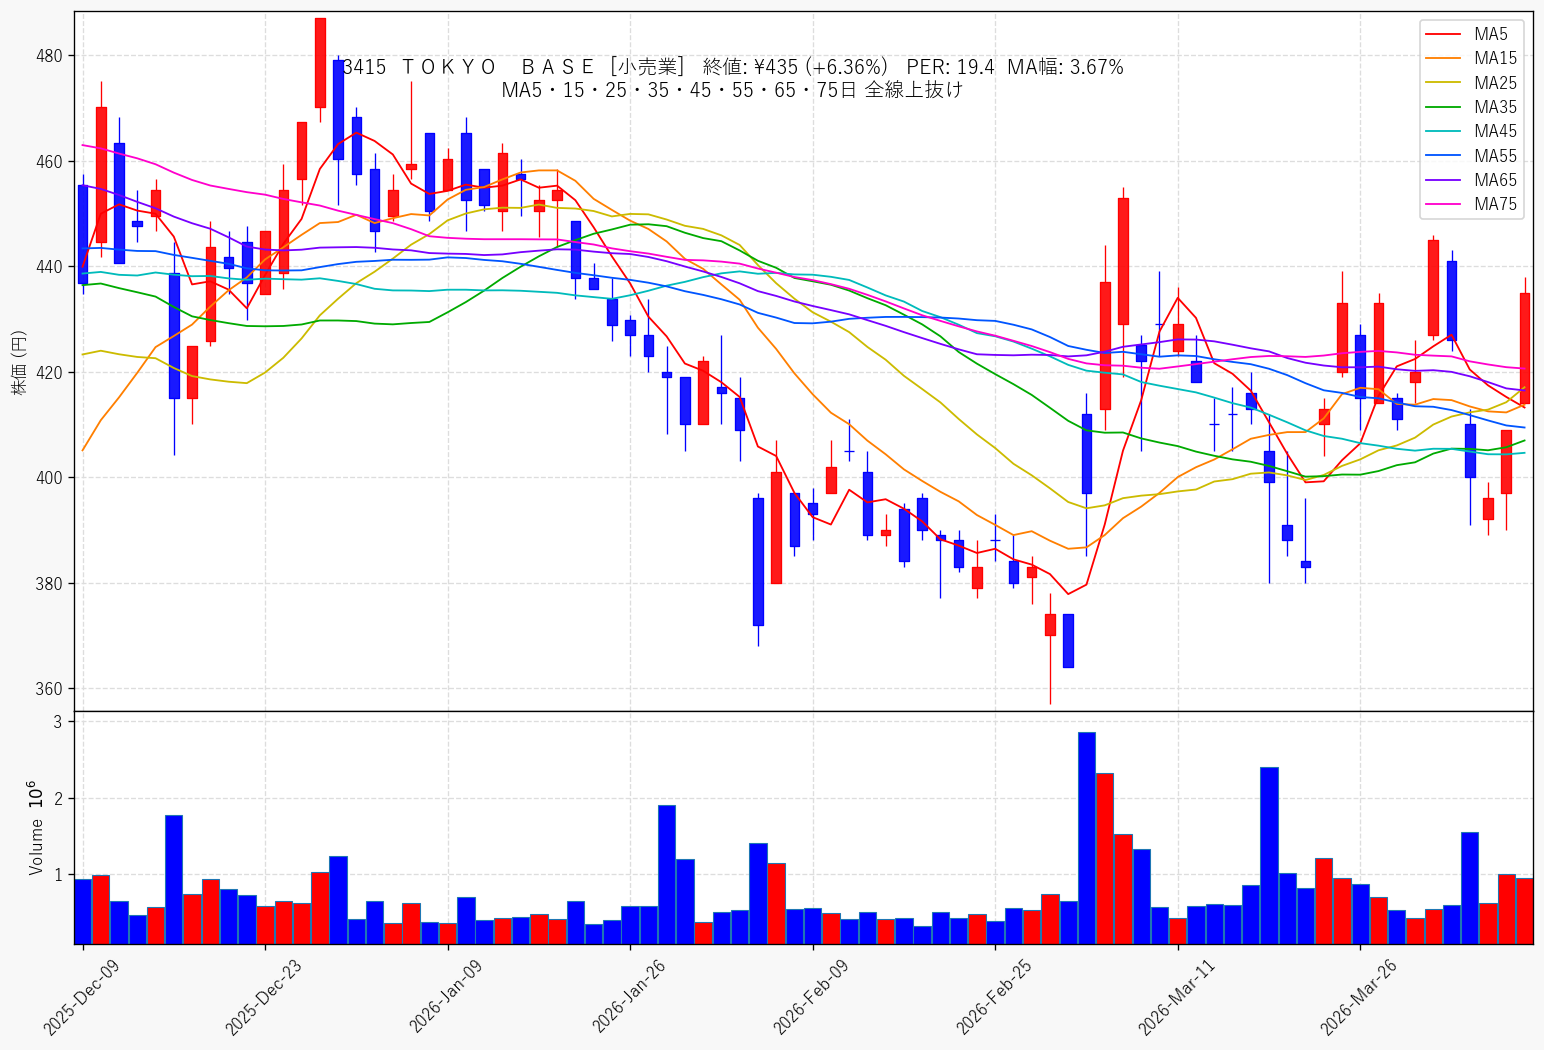The height and width of the screenshot is (1050, 1544).
Task: Click the 380 price axis tick
Action: pyautogui.click(x=50, y=584)
